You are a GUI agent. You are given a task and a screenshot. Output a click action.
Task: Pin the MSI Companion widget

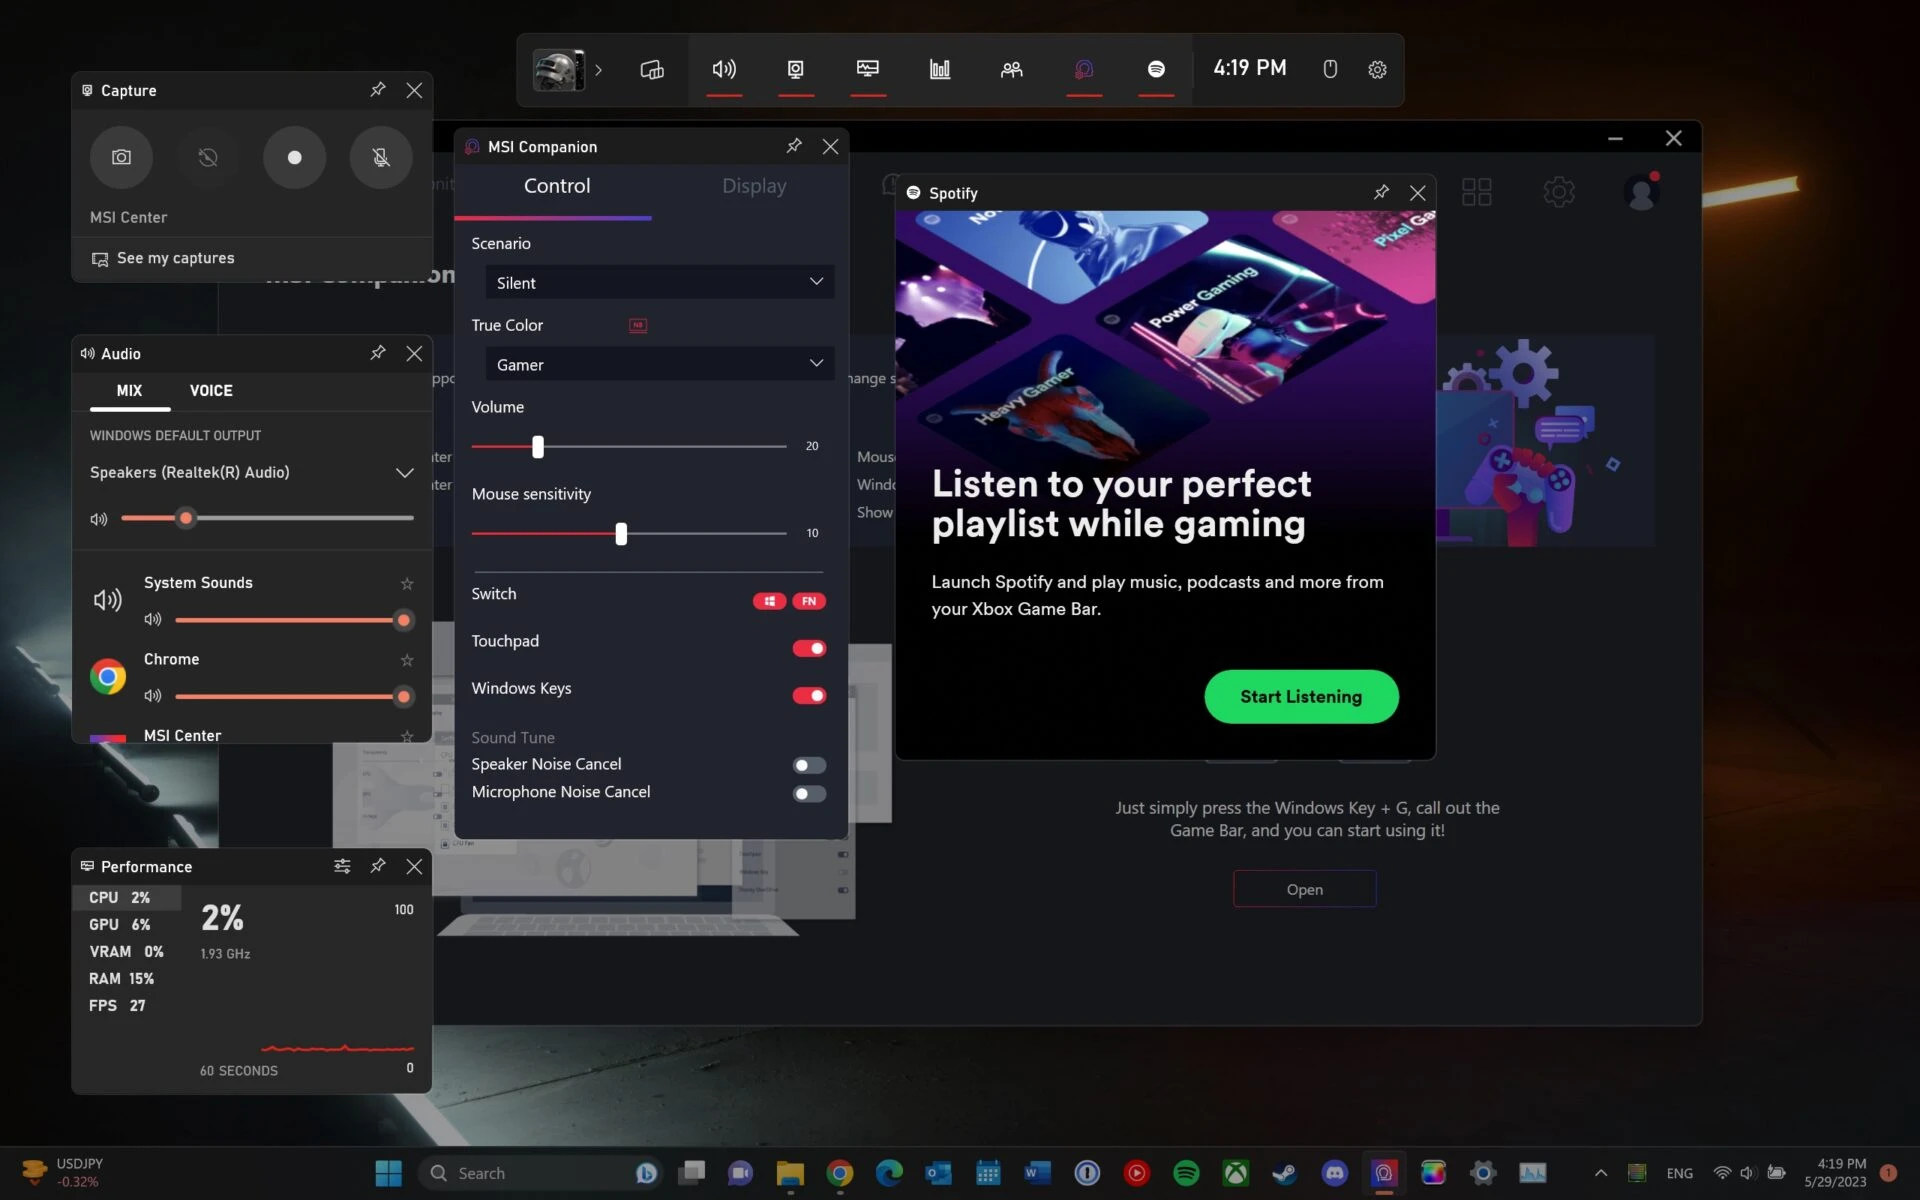click(x=794, y=146)
